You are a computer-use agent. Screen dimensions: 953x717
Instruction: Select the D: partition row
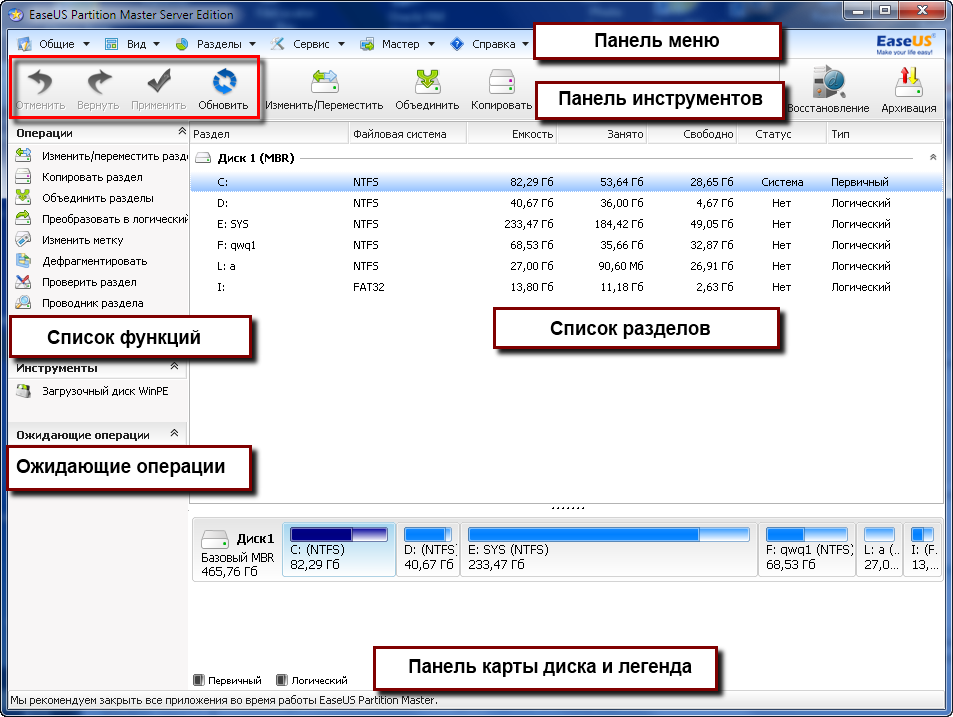566,203
